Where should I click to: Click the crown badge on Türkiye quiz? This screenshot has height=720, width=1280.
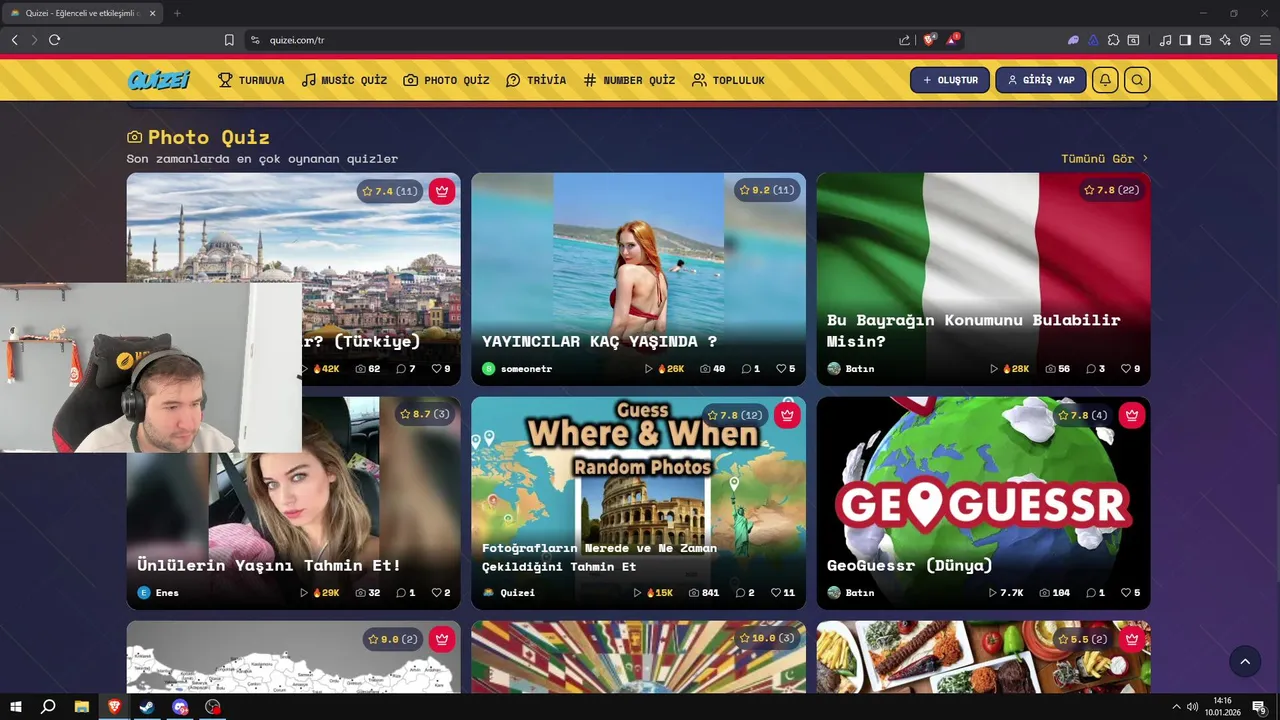tap(442, 191)
